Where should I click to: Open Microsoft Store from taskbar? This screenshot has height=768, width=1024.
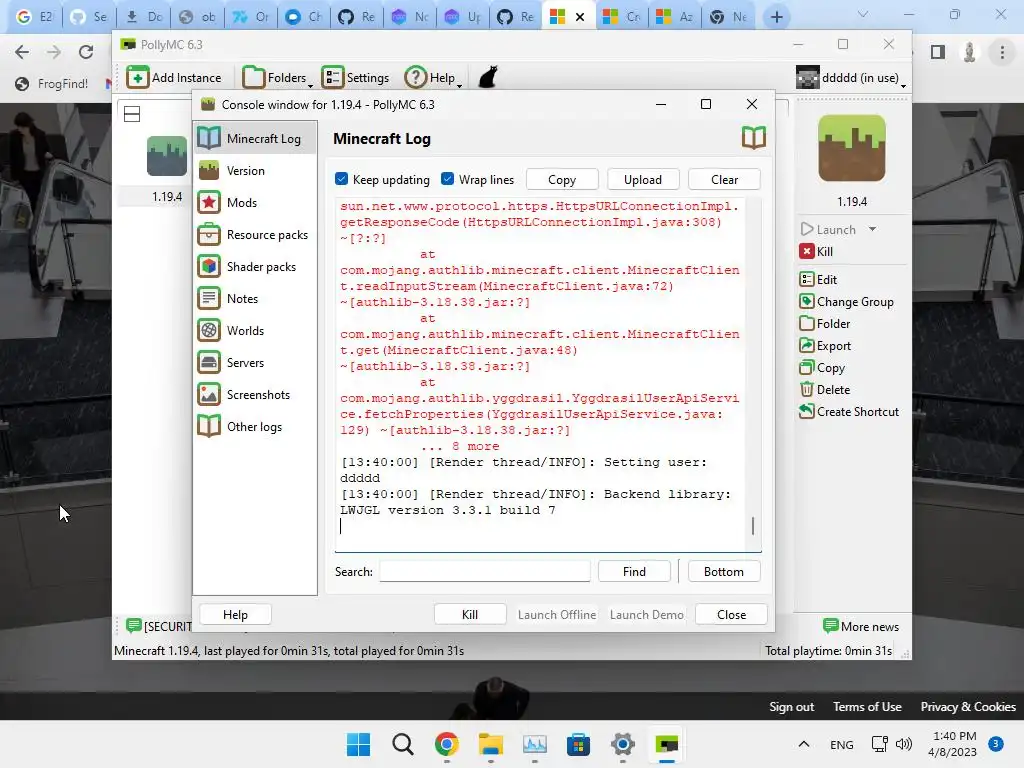[x=578, y=744]
